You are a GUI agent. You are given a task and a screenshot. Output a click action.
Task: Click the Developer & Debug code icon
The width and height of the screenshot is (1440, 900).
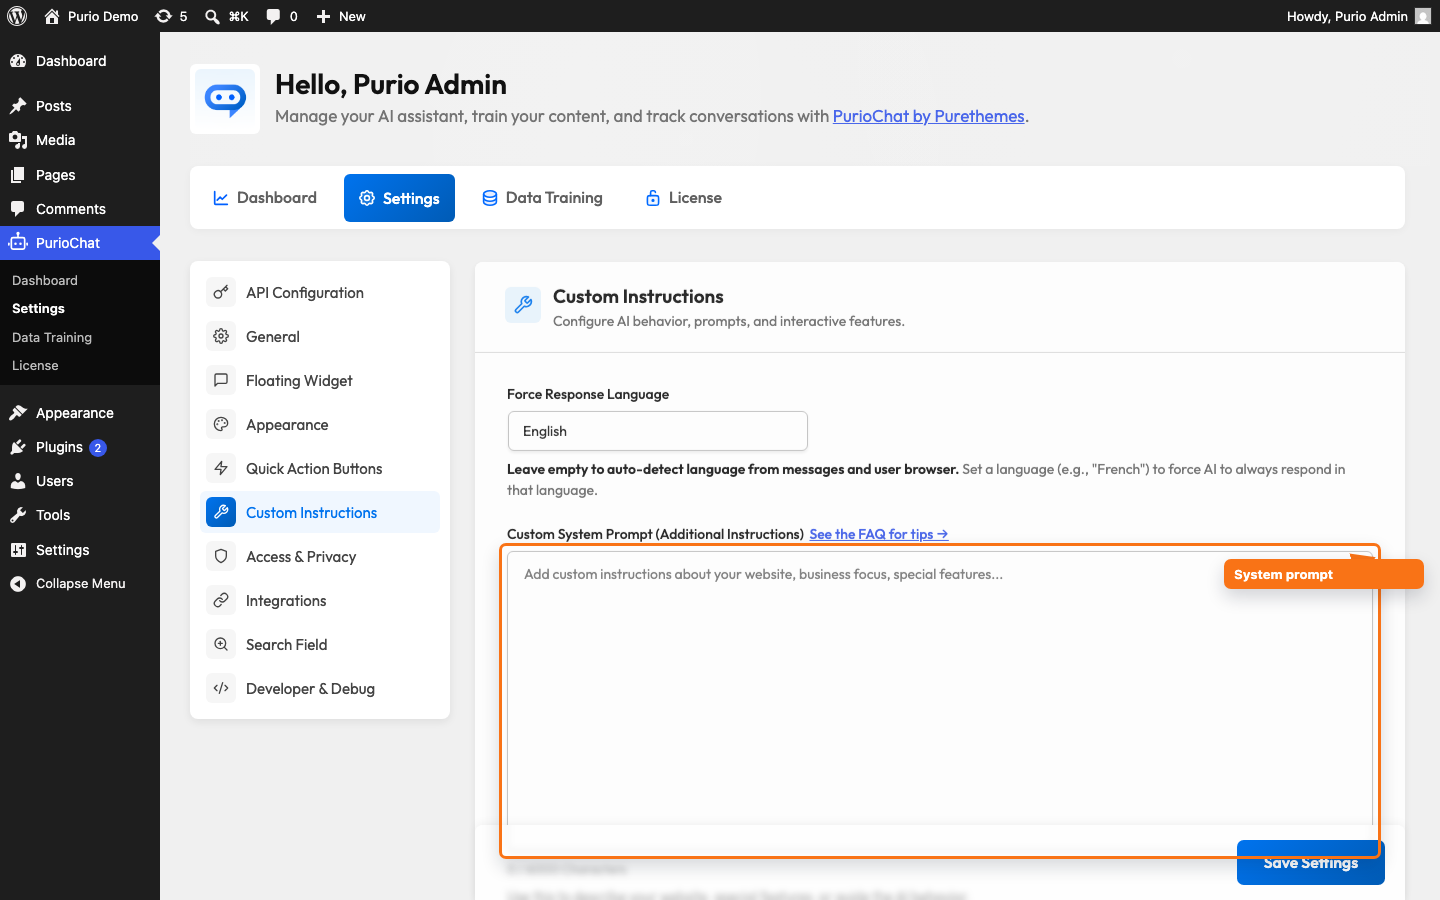(x=221, y=688)
